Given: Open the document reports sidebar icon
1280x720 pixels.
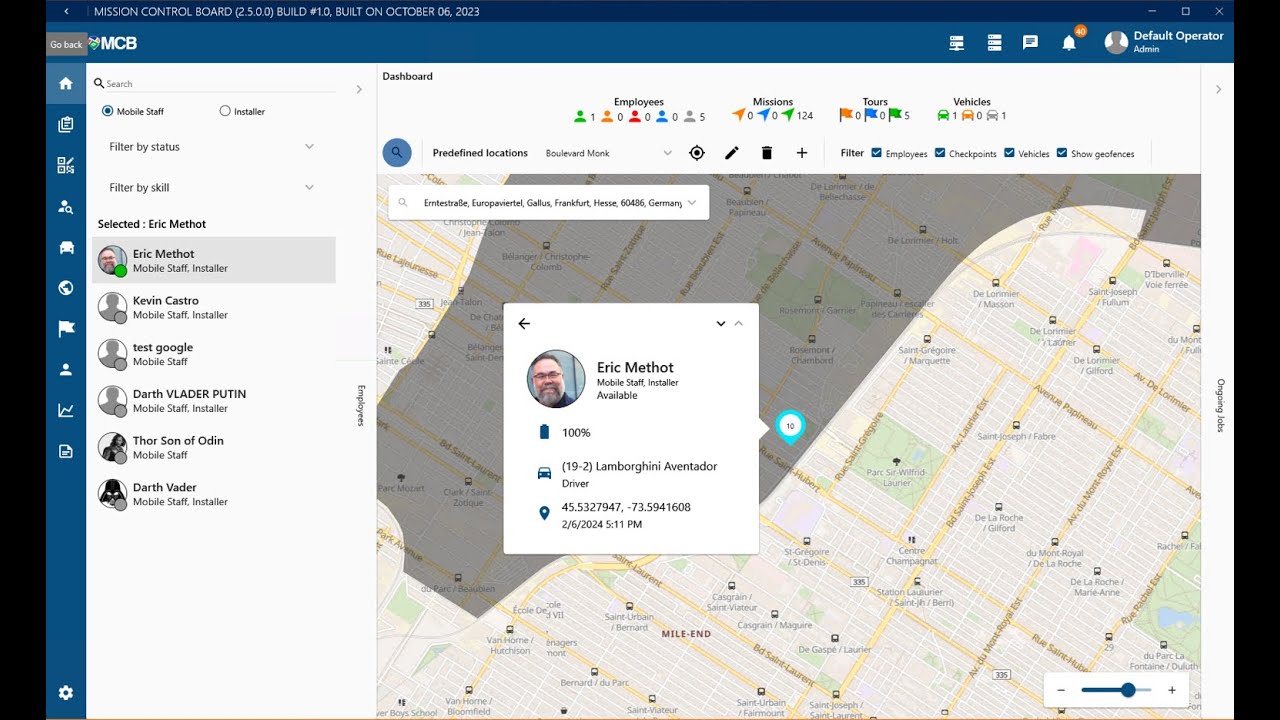Looking at the screenshot, I should pos(66,451).
